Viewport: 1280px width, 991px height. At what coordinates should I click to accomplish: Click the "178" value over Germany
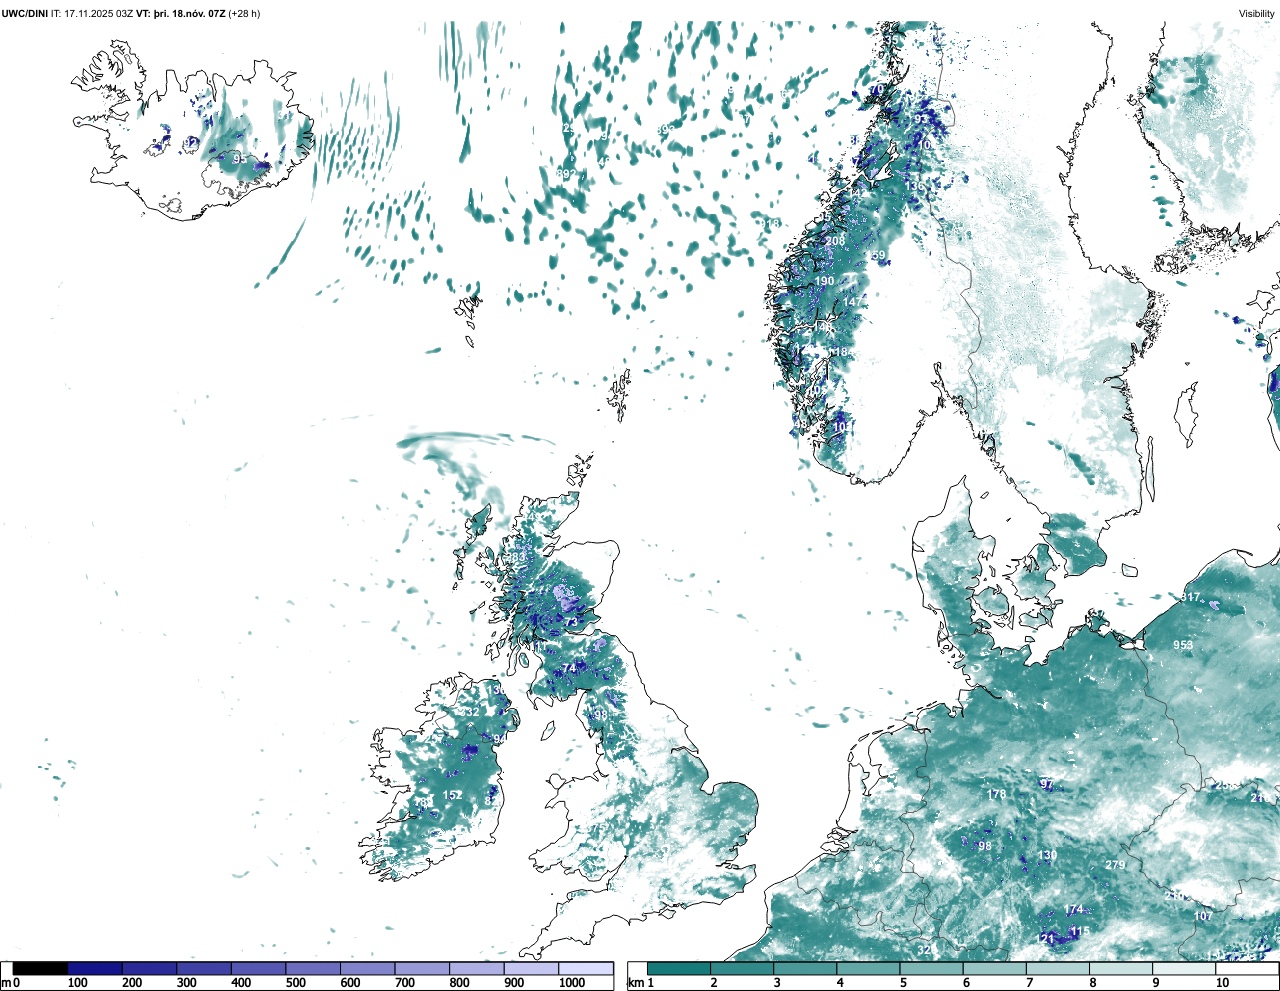point(996,795)
